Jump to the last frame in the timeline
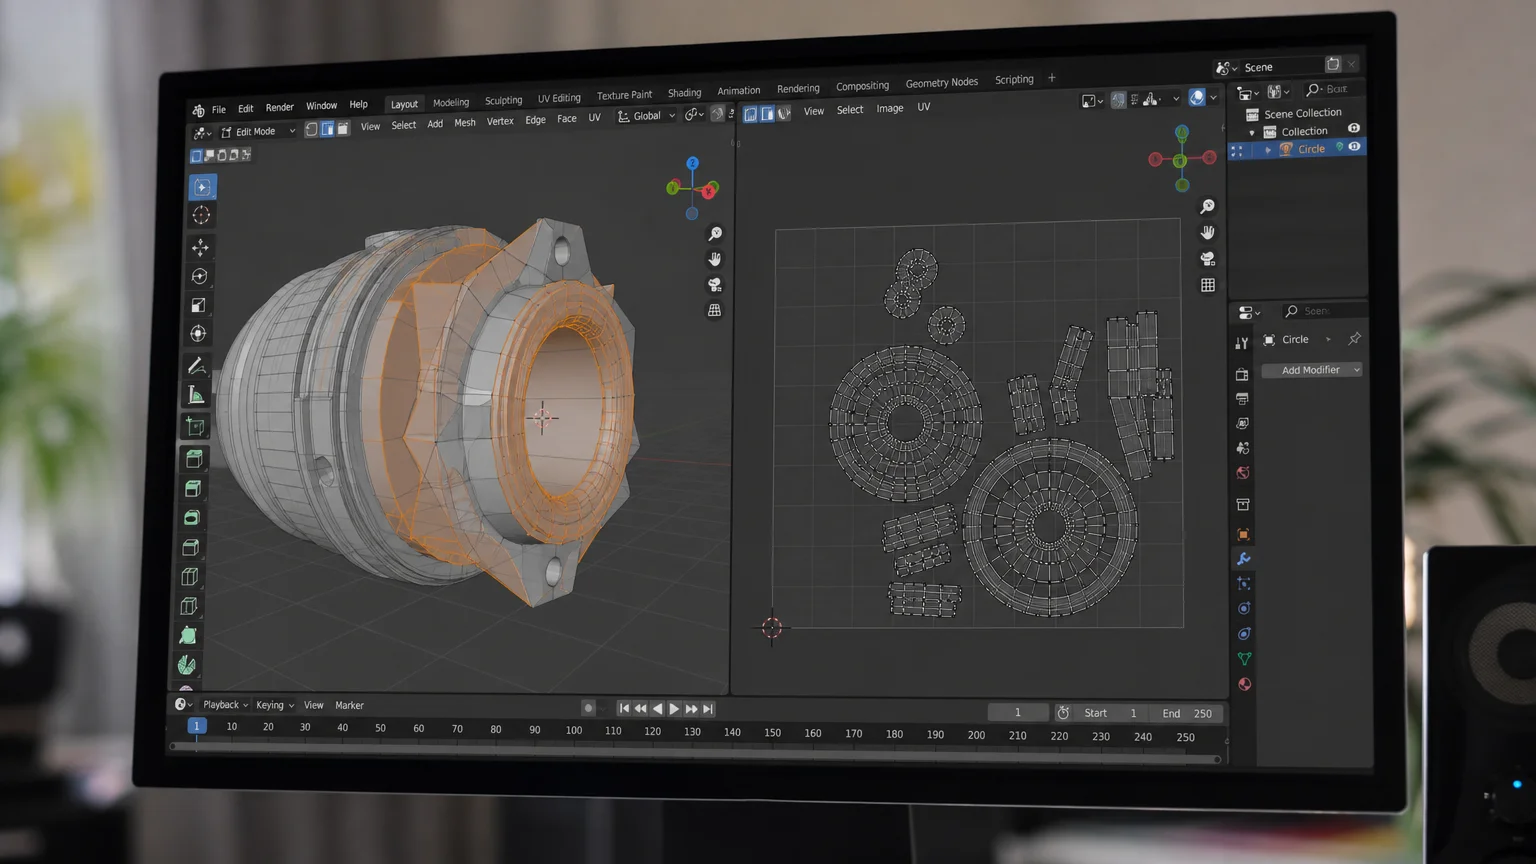1536x864 pixels. tap(708, 709)
